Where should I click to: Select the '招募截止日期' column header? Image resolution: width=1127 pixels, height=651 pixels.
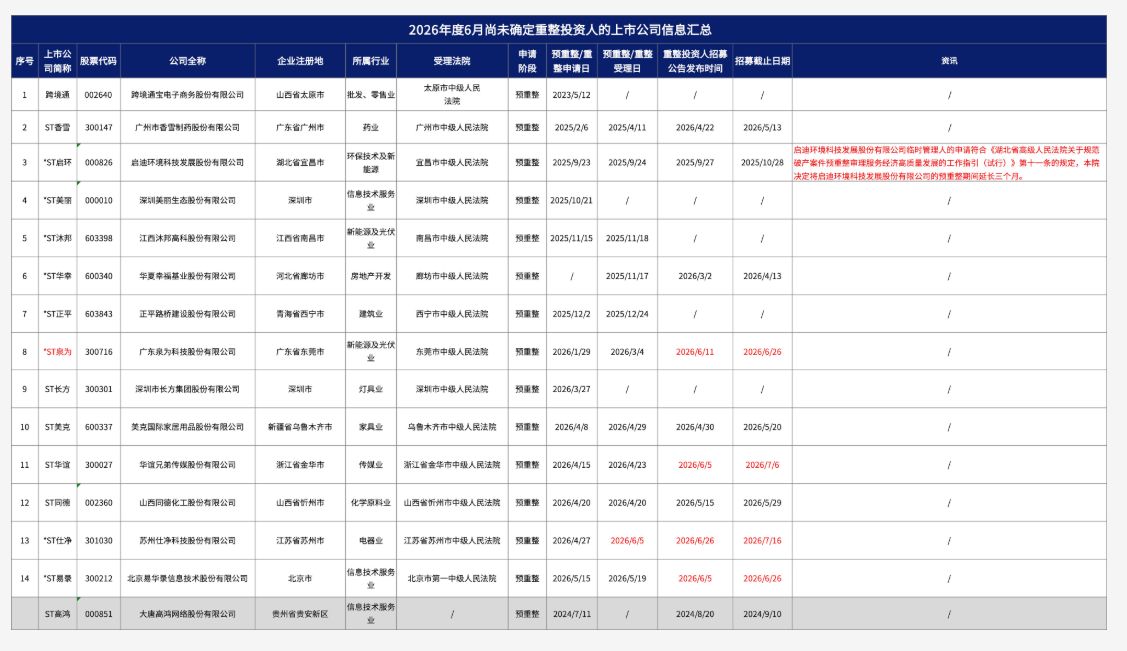[x=763, y=61]
